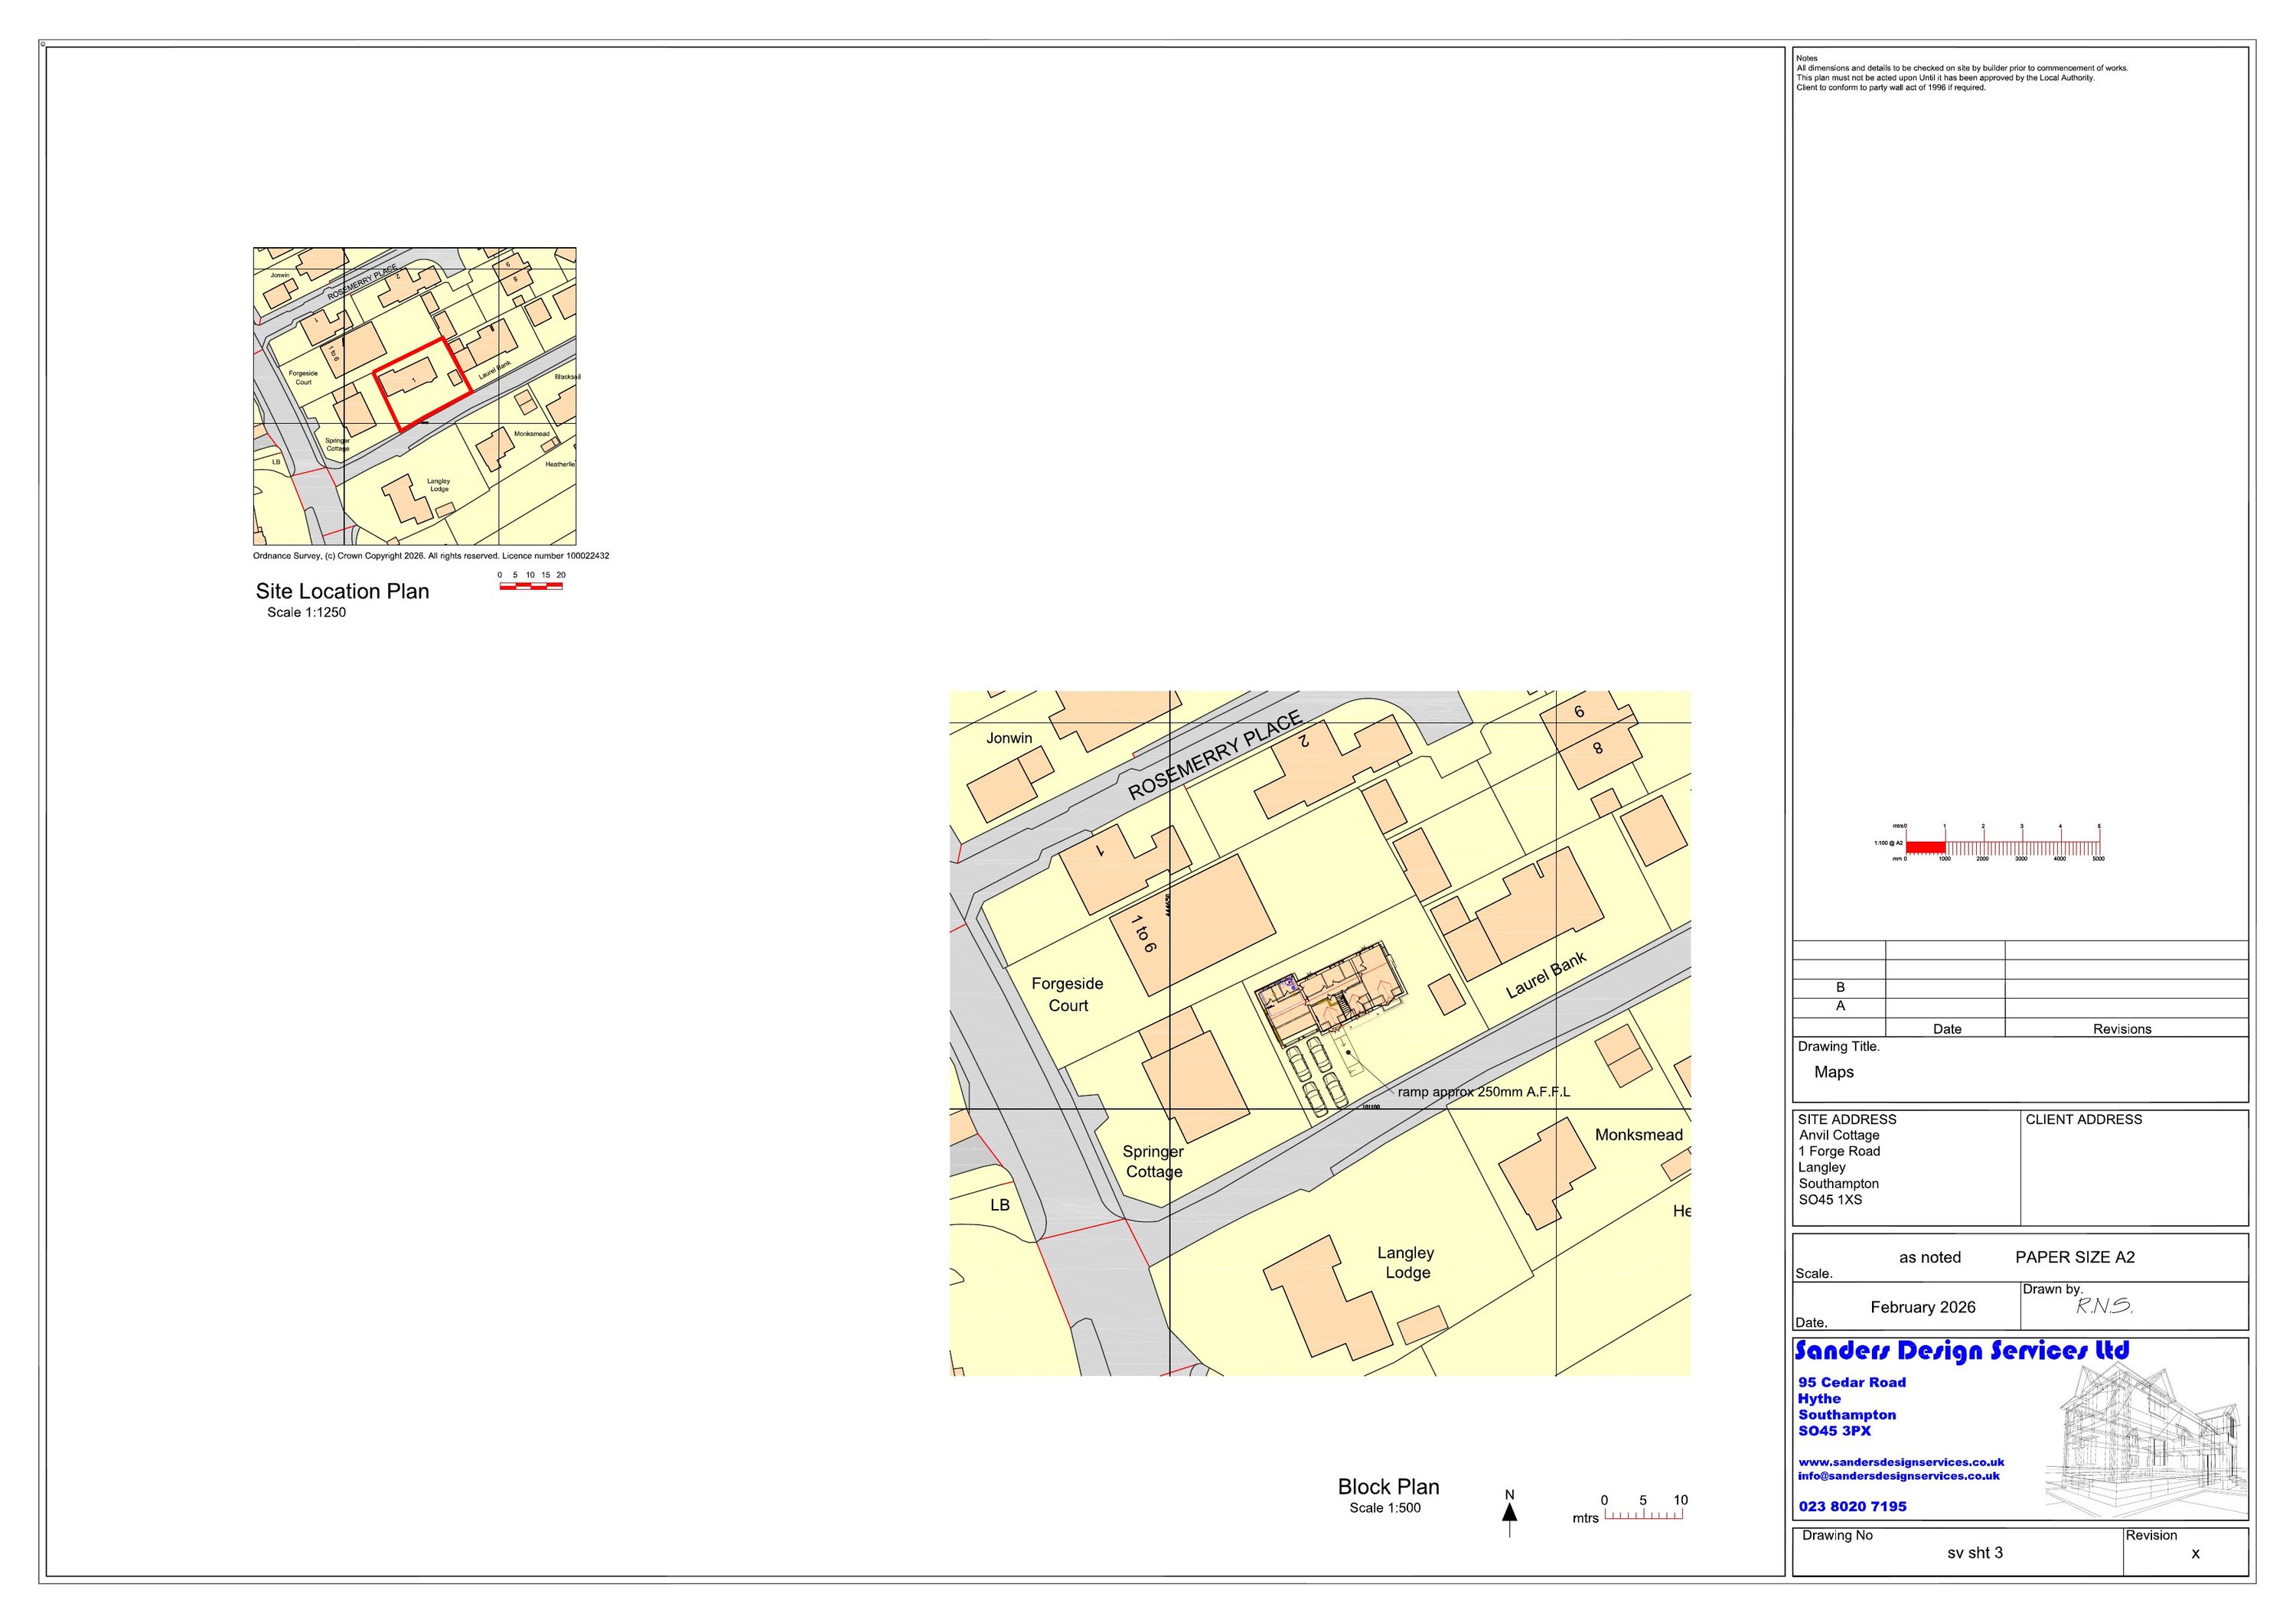This screenshot has width=2296, height=1623.
Task: Click the Block Plan metres scale bar
Action: 1643,1515
